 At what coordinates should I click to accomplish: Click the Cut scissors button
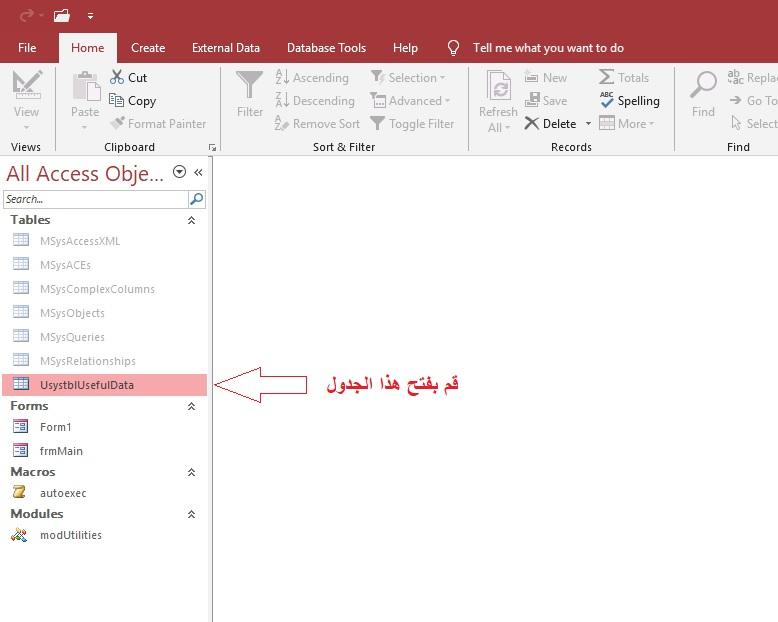click(x=129, y=77)
